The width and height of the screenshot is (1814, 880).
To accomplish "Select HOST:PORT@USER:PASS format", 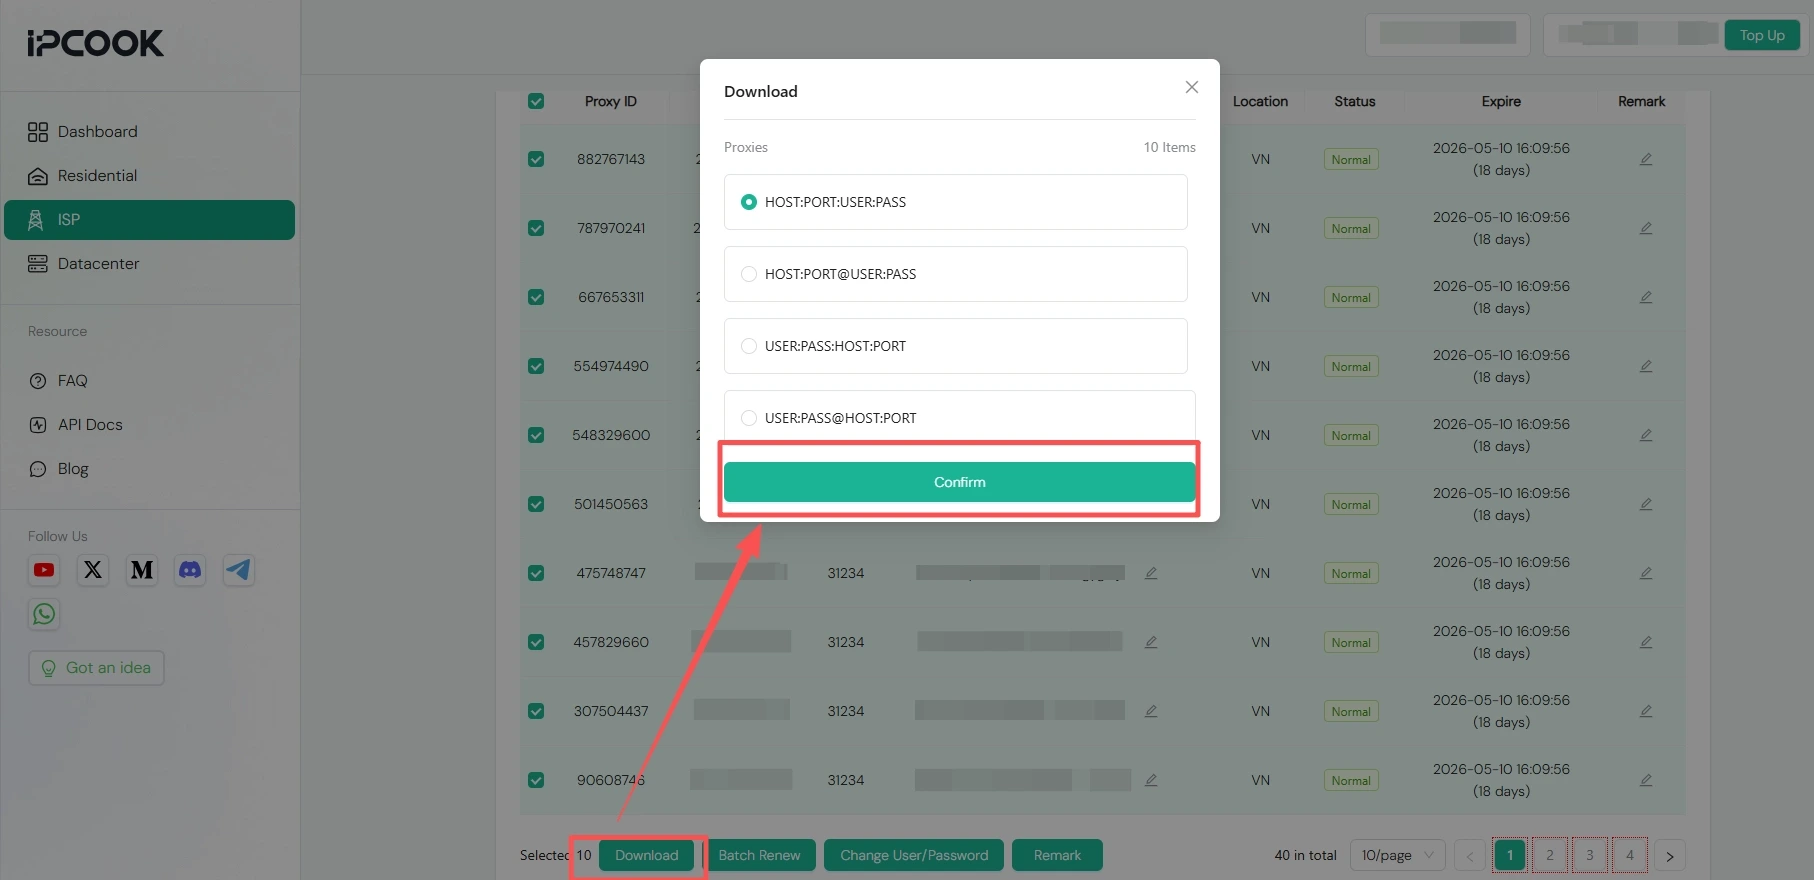I will click(955, 274).
